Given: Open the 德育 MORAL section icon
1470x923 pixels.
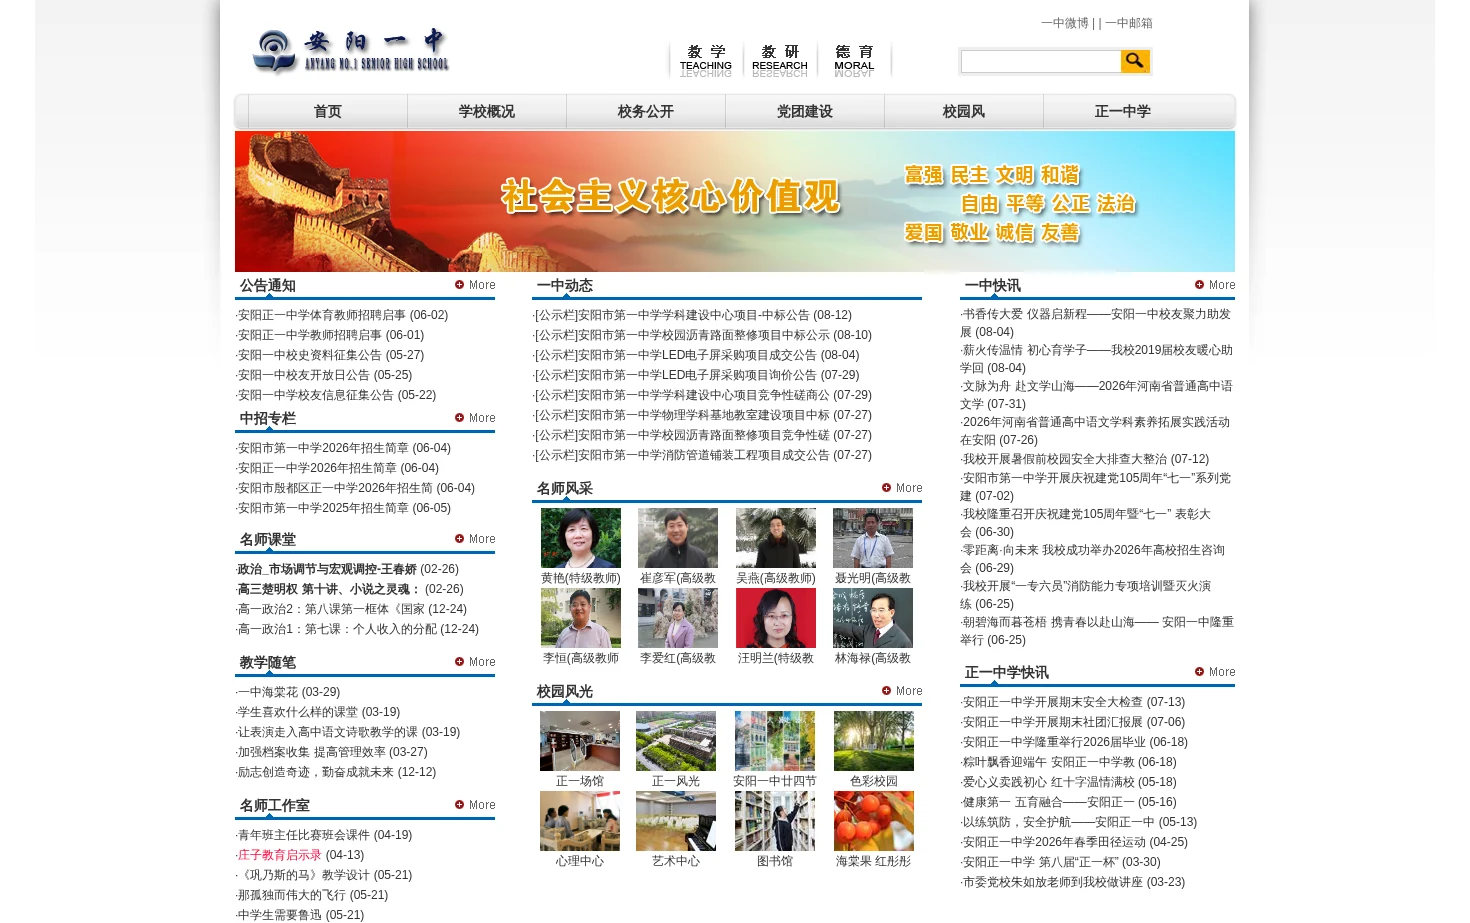Looking at the screenshot, I should pyautogui.click(x=854, y=59).
